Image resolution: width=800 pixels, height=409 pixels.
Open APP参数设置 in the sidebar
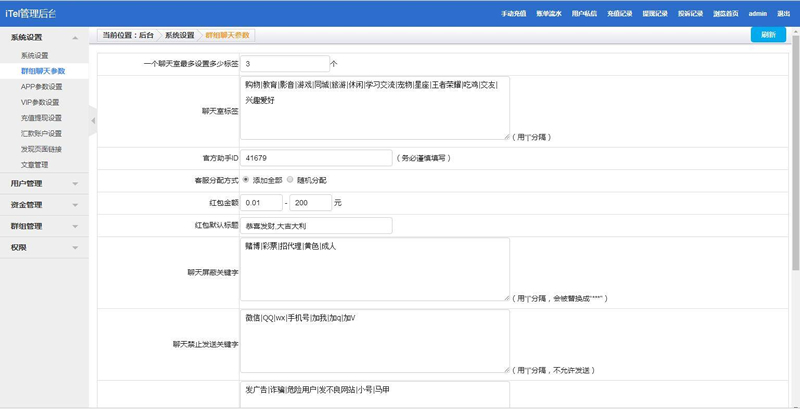pyautogui.click(x=41, y=87)
